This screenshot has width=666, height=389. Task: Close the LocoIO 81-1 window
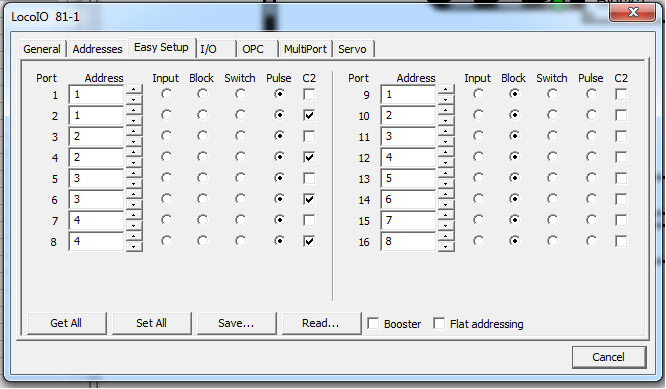tap(632, 12)
